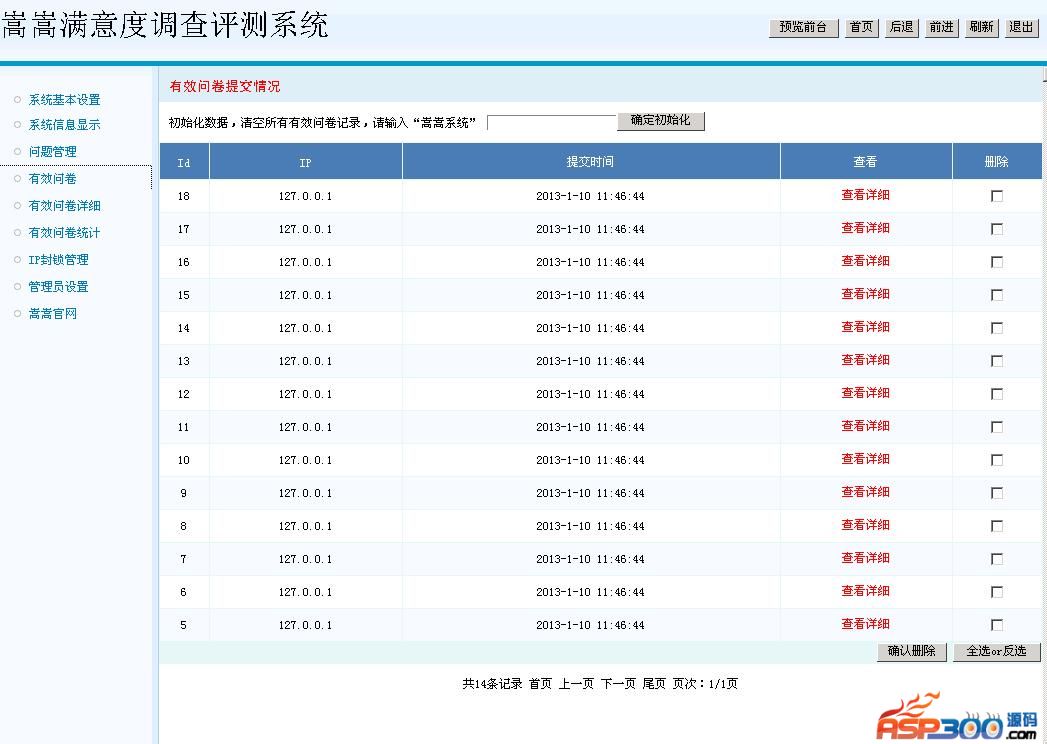1047x744 pixels.
Task: Open 有效问卷详细 in sidebar
Action: click(64, 206)
